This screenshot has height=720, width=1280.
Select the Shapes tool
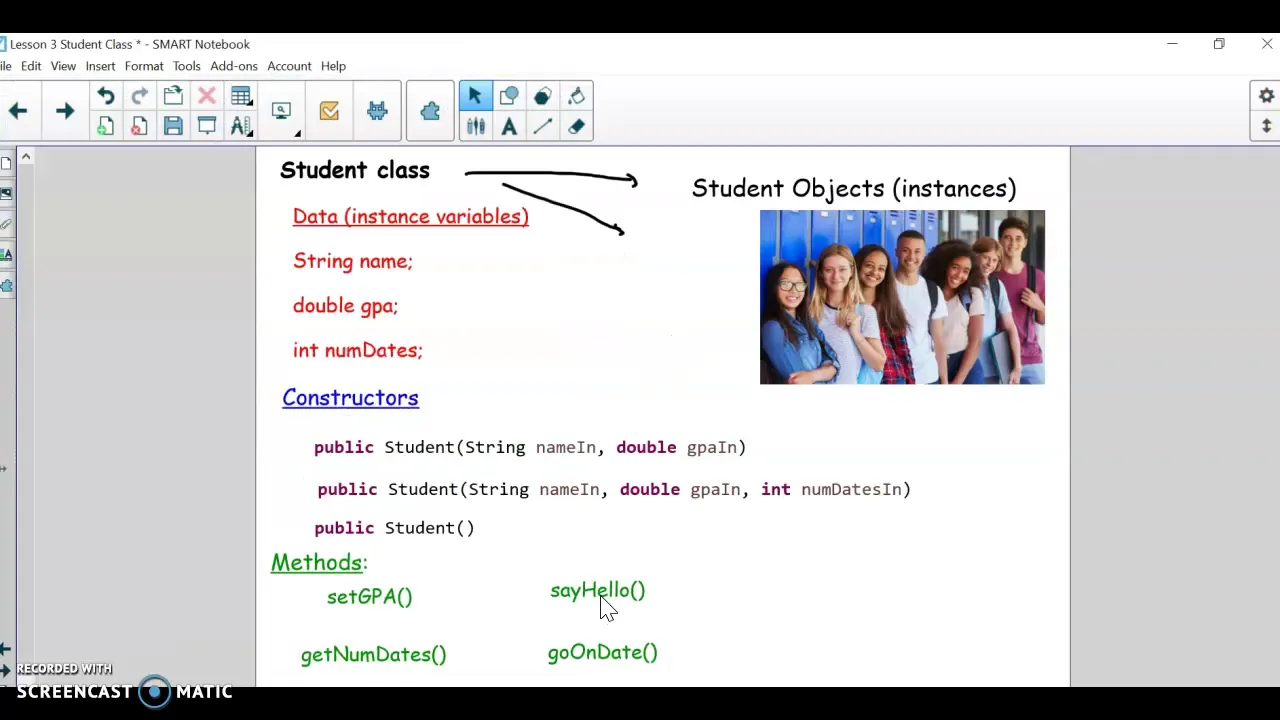[509, 96]
